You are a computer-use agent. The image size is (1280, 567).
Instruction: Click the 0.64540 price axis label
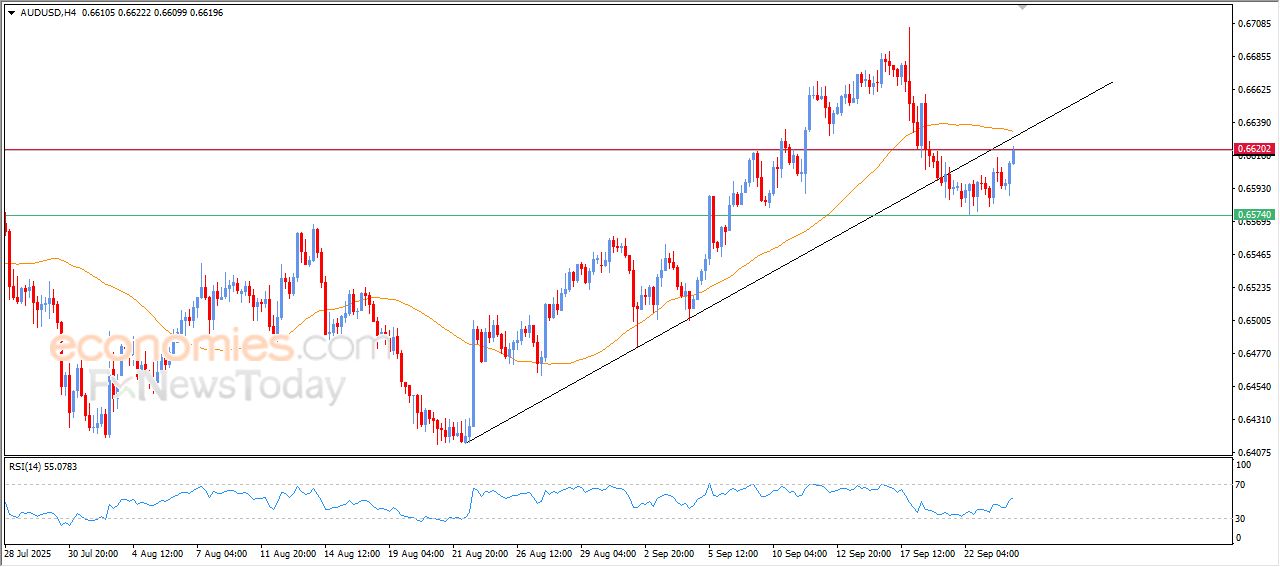tap(1254, 386)
